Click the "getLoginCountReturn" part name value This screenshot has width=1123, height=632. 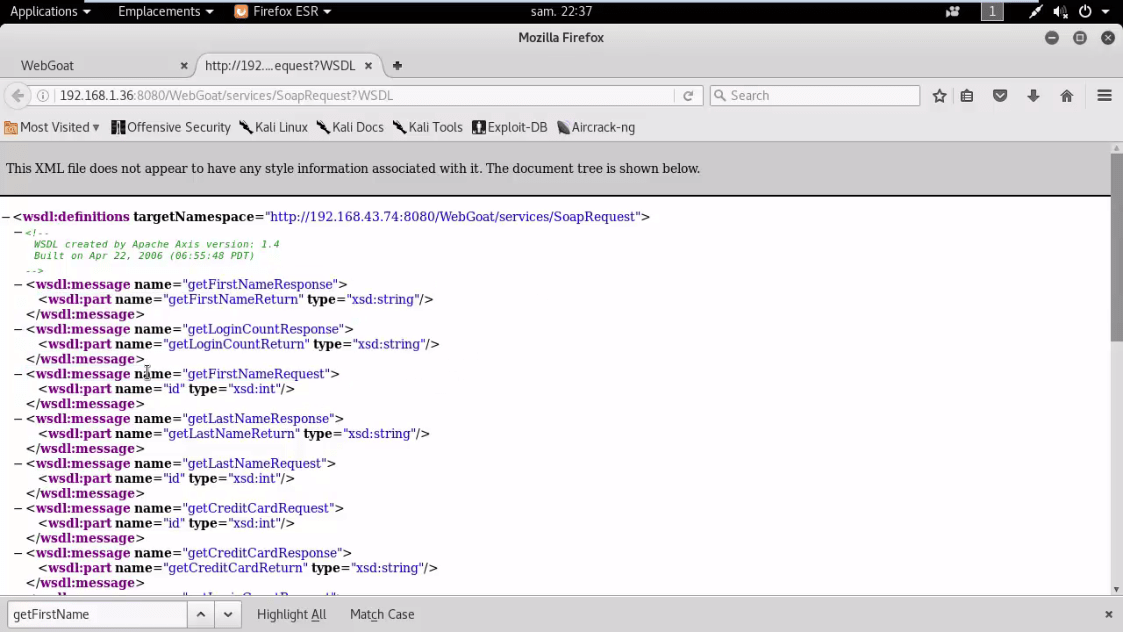tap(236, 344)
